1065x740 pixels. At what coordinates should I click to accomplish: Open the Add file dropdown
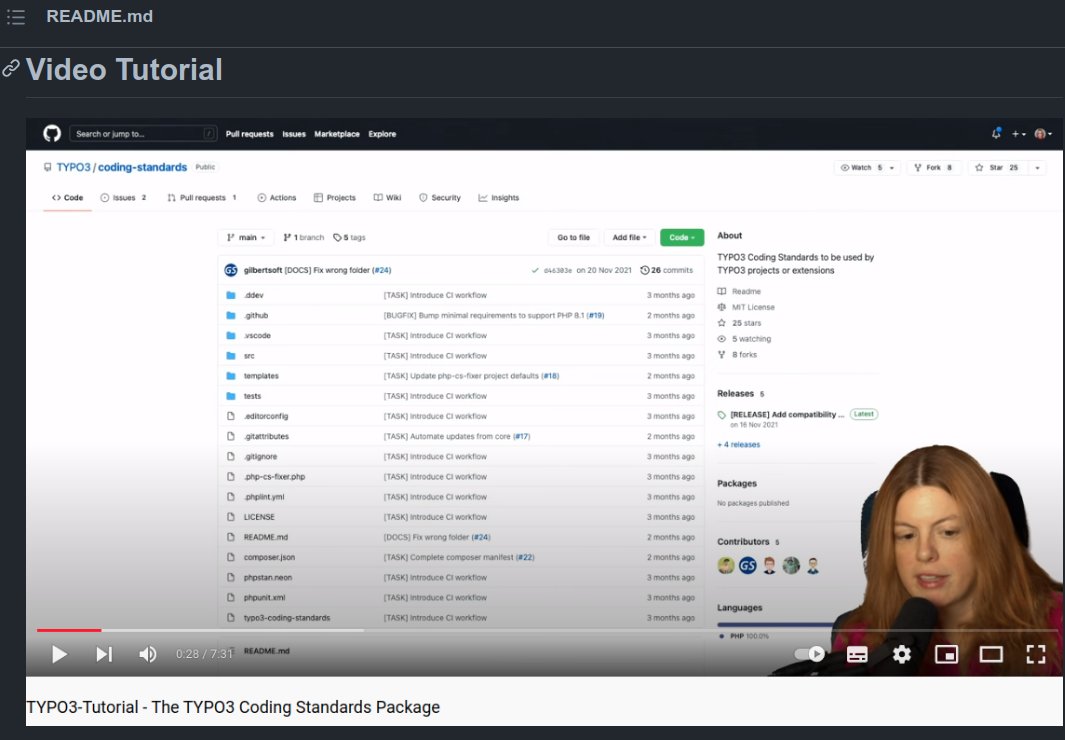click(629, 238)
